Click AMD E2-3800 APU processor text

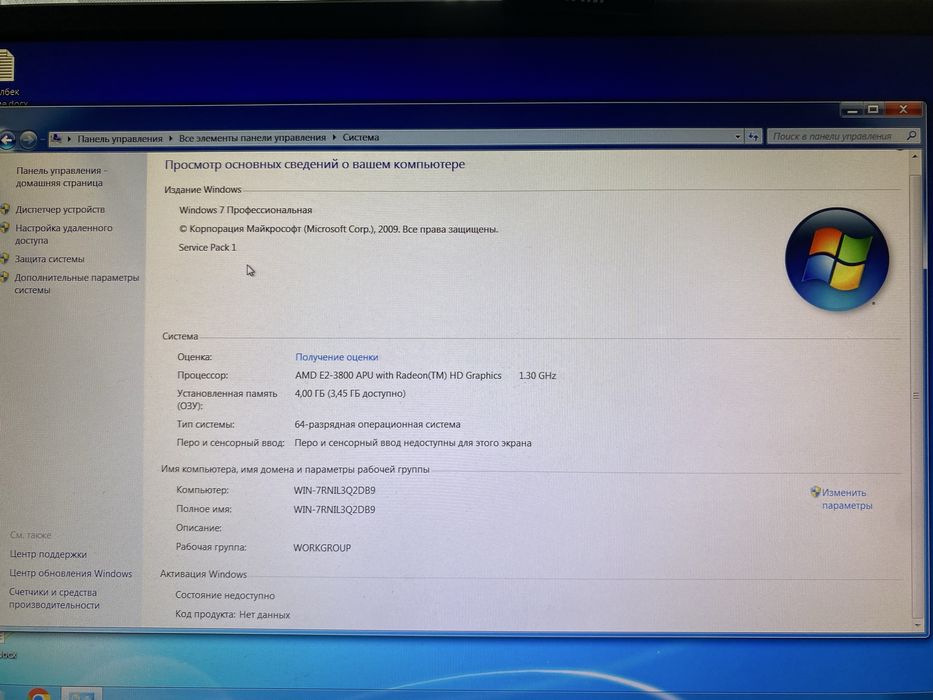[398, 376]
